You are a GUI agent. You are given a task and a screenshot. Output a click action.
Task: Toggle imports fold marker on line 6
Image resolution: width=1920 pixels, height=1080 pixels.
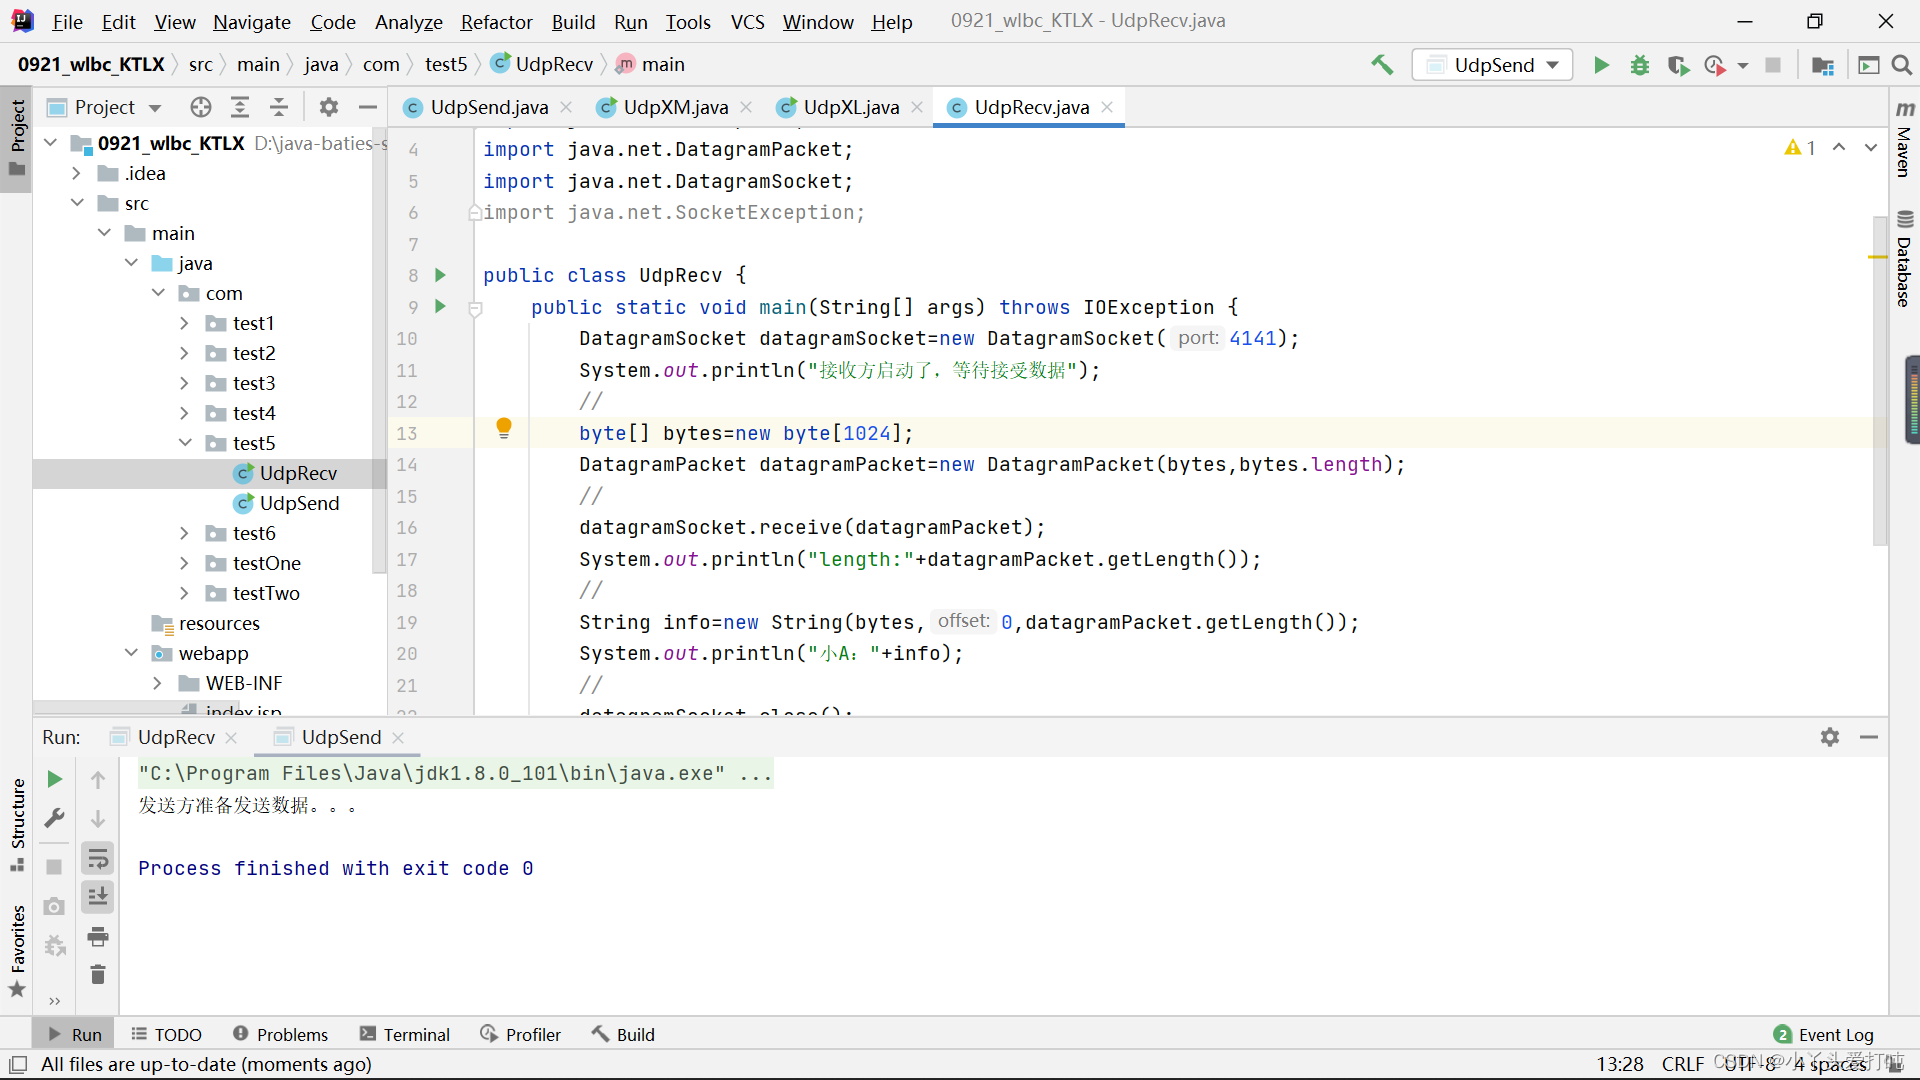(x=476, y=213)
